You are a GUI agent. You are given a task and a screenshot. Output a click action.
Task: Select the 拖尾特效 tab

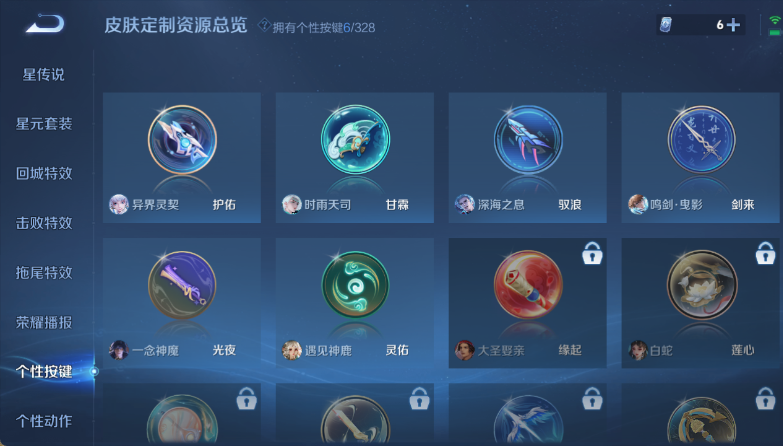click(x=44, y=273)
